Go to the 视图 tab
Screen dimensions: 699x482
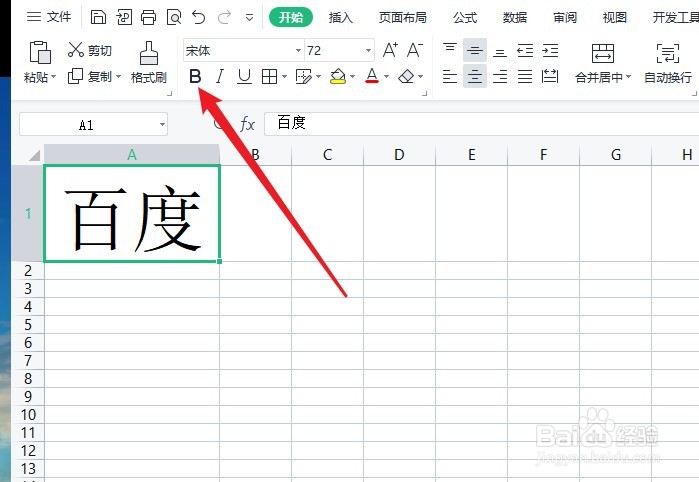coord(615,17)
